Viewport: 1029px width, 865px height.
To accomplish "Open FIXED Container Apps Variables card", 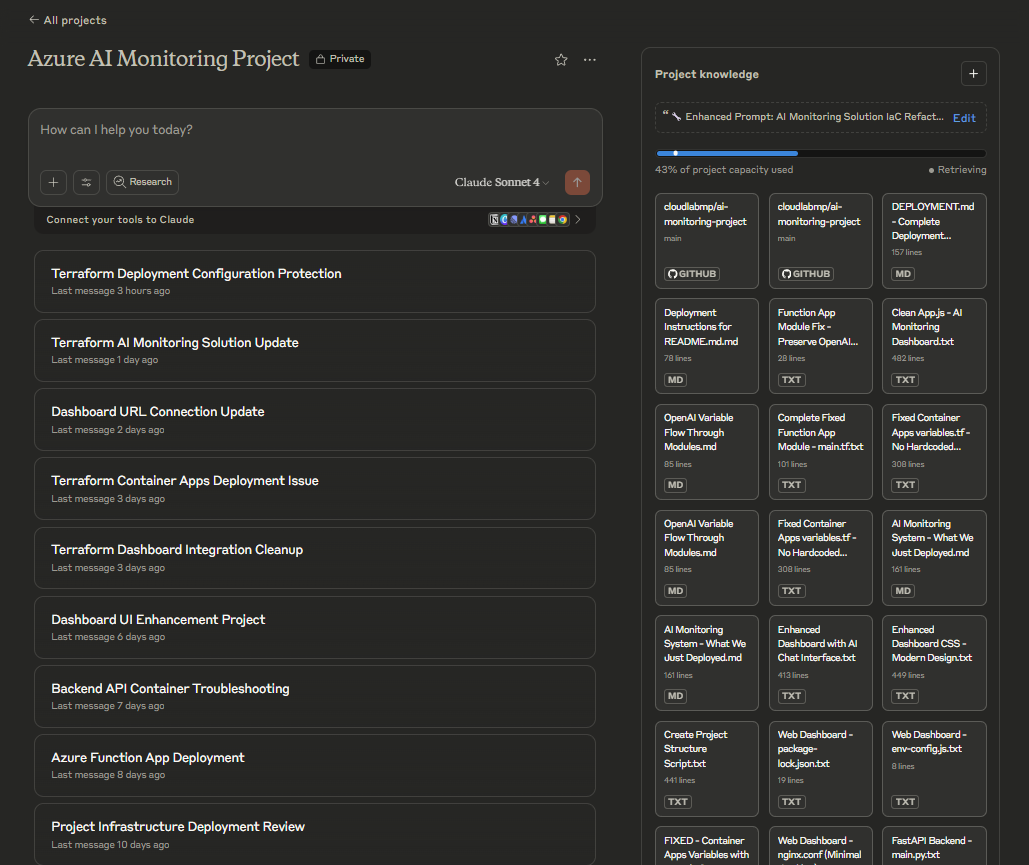I will point(707,847).
